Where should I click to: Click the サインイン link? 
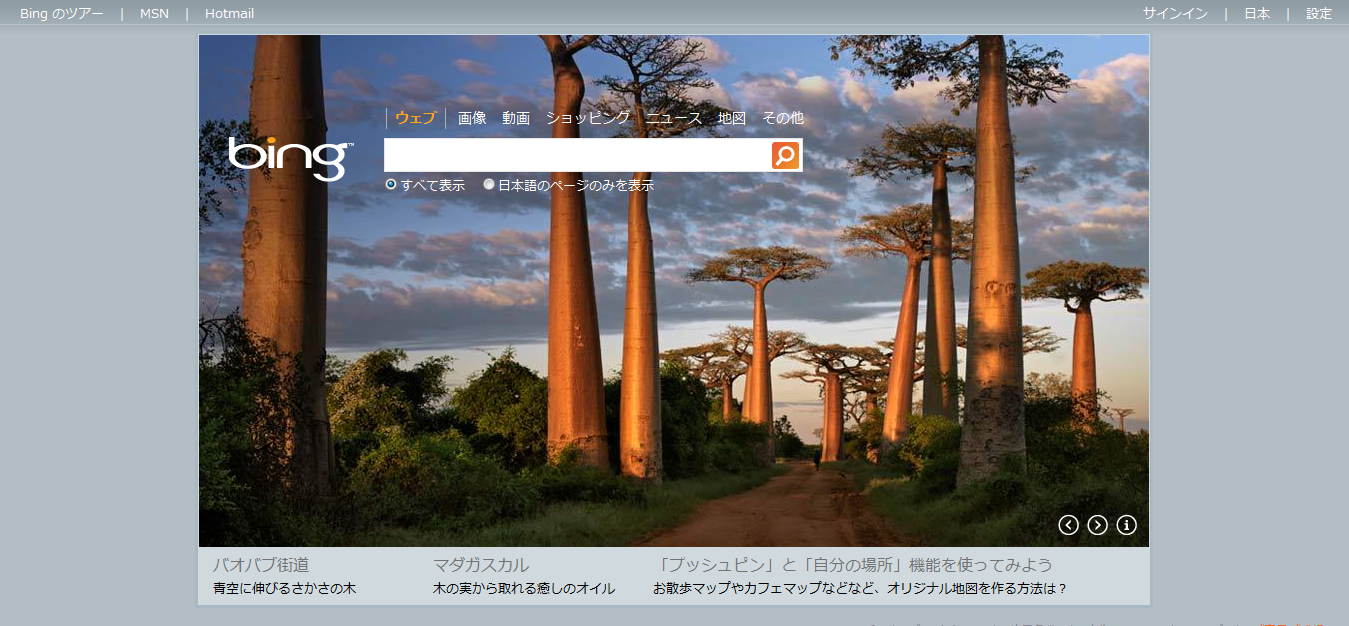tap(1175, 14)
